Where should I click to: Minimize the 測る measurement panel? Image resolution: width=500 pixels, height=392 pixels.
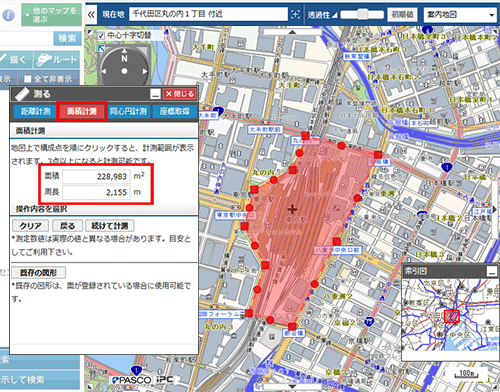[155, 94]
